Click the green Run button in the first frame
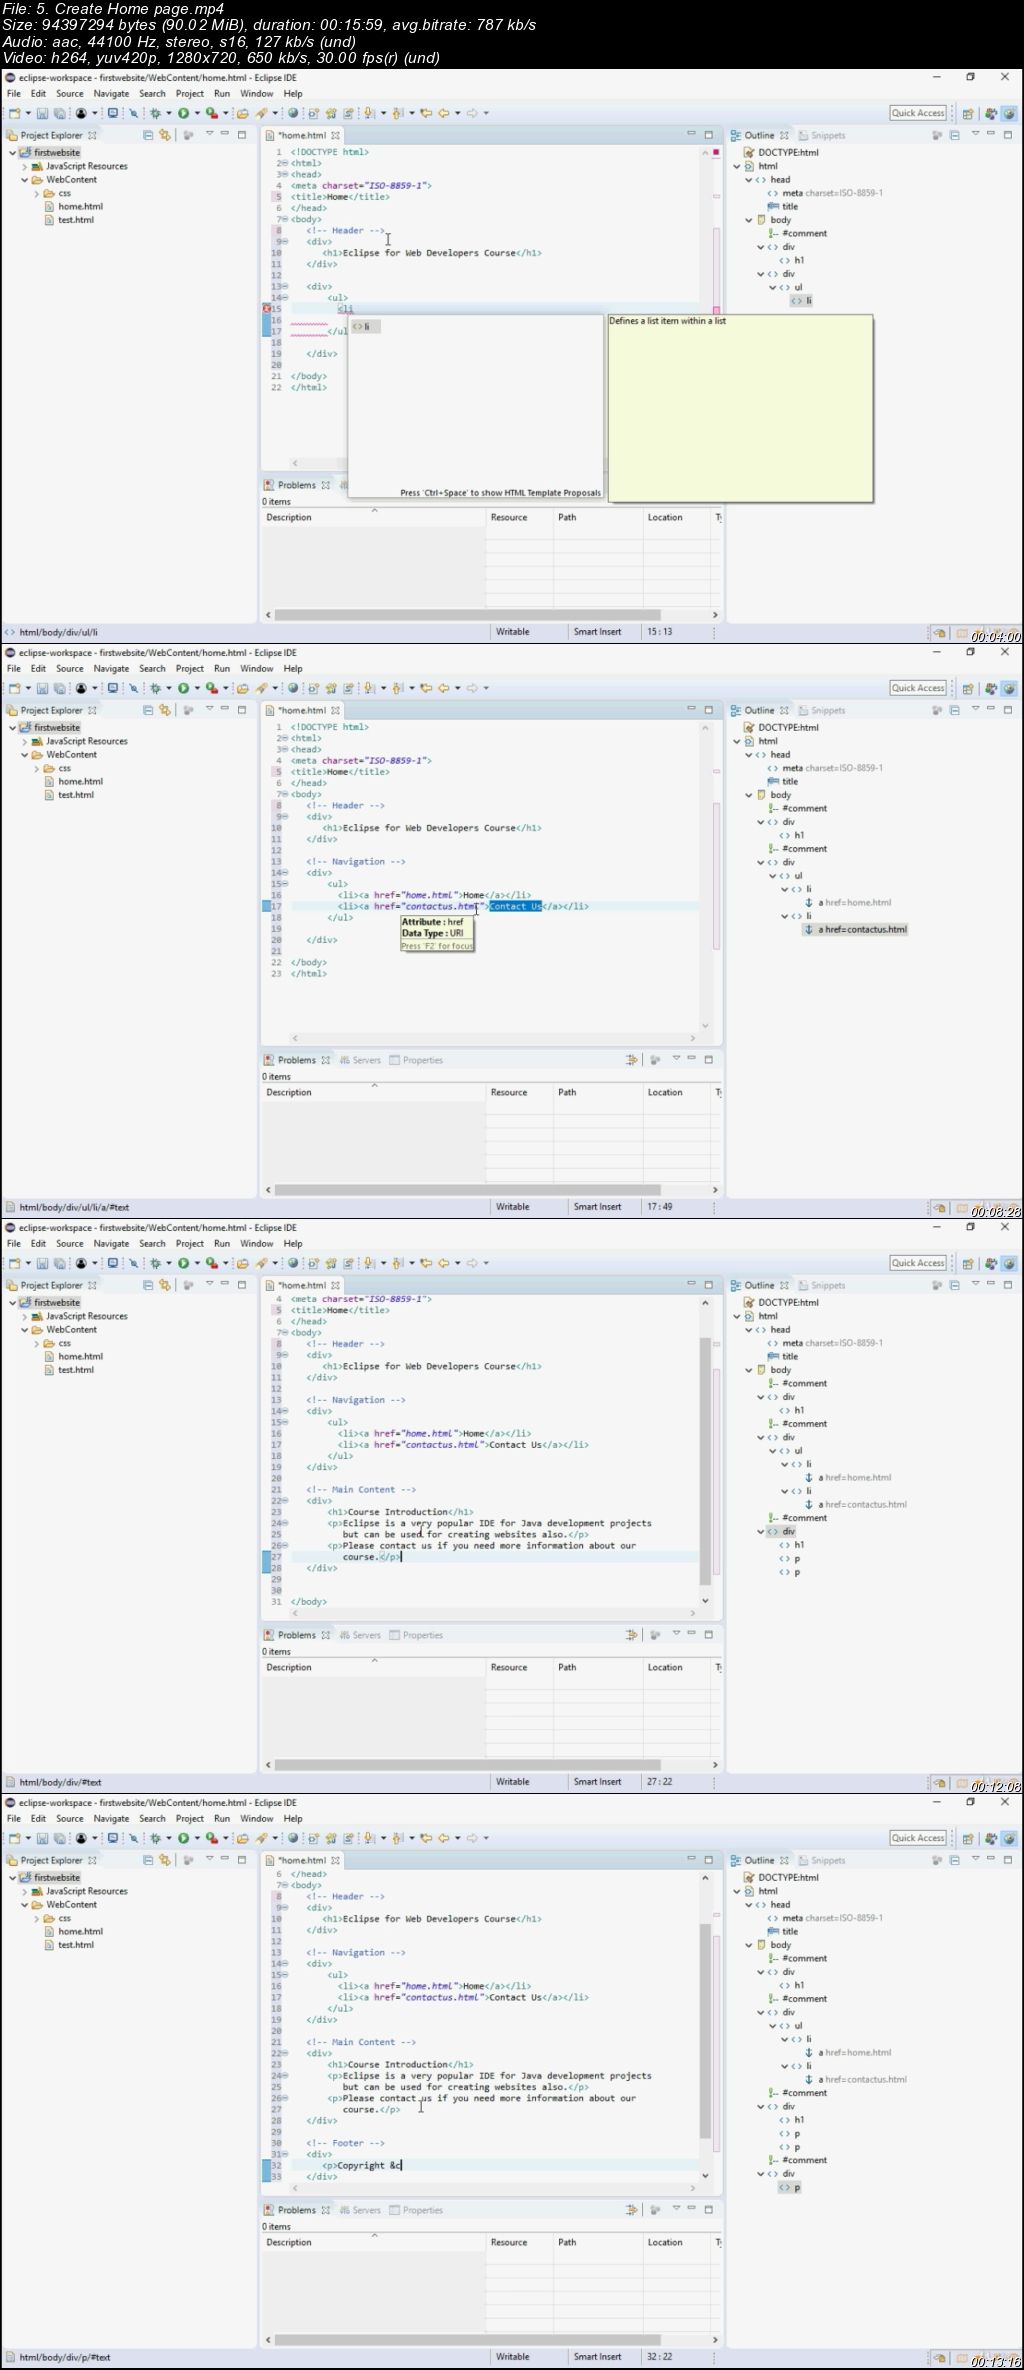The height and width of the screenshot is (2370, 1024). click(183, 113)
